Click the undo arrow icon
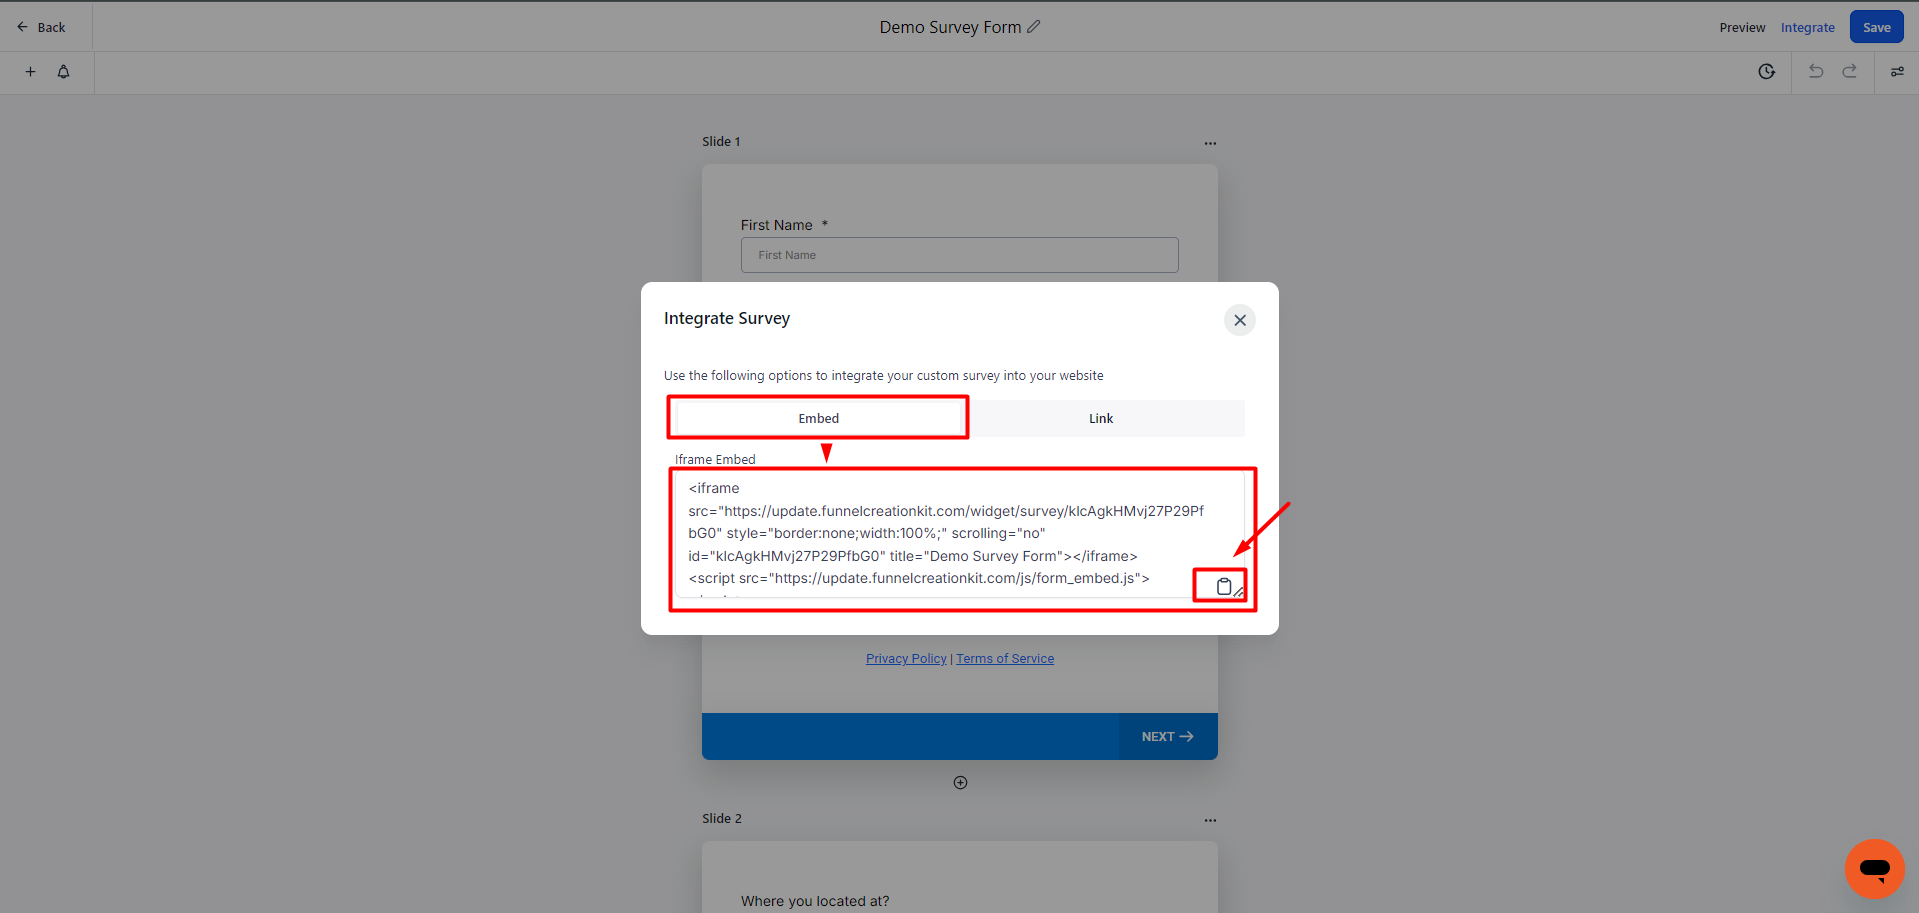The width and height of the screenshot is (1919, 913). pos(1816,72)
